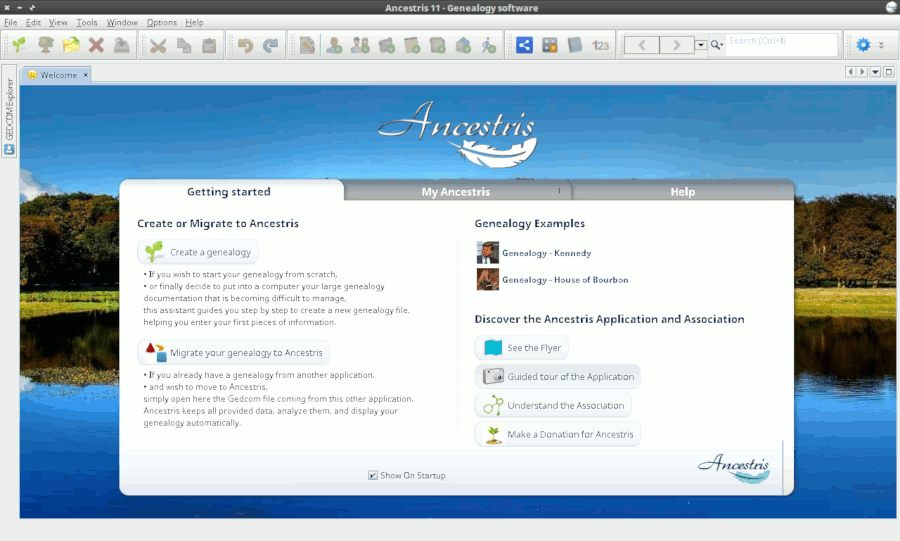Click the GEDCOM Explorer person icon on sidebar
900x541 pixels.
(9, 150)
